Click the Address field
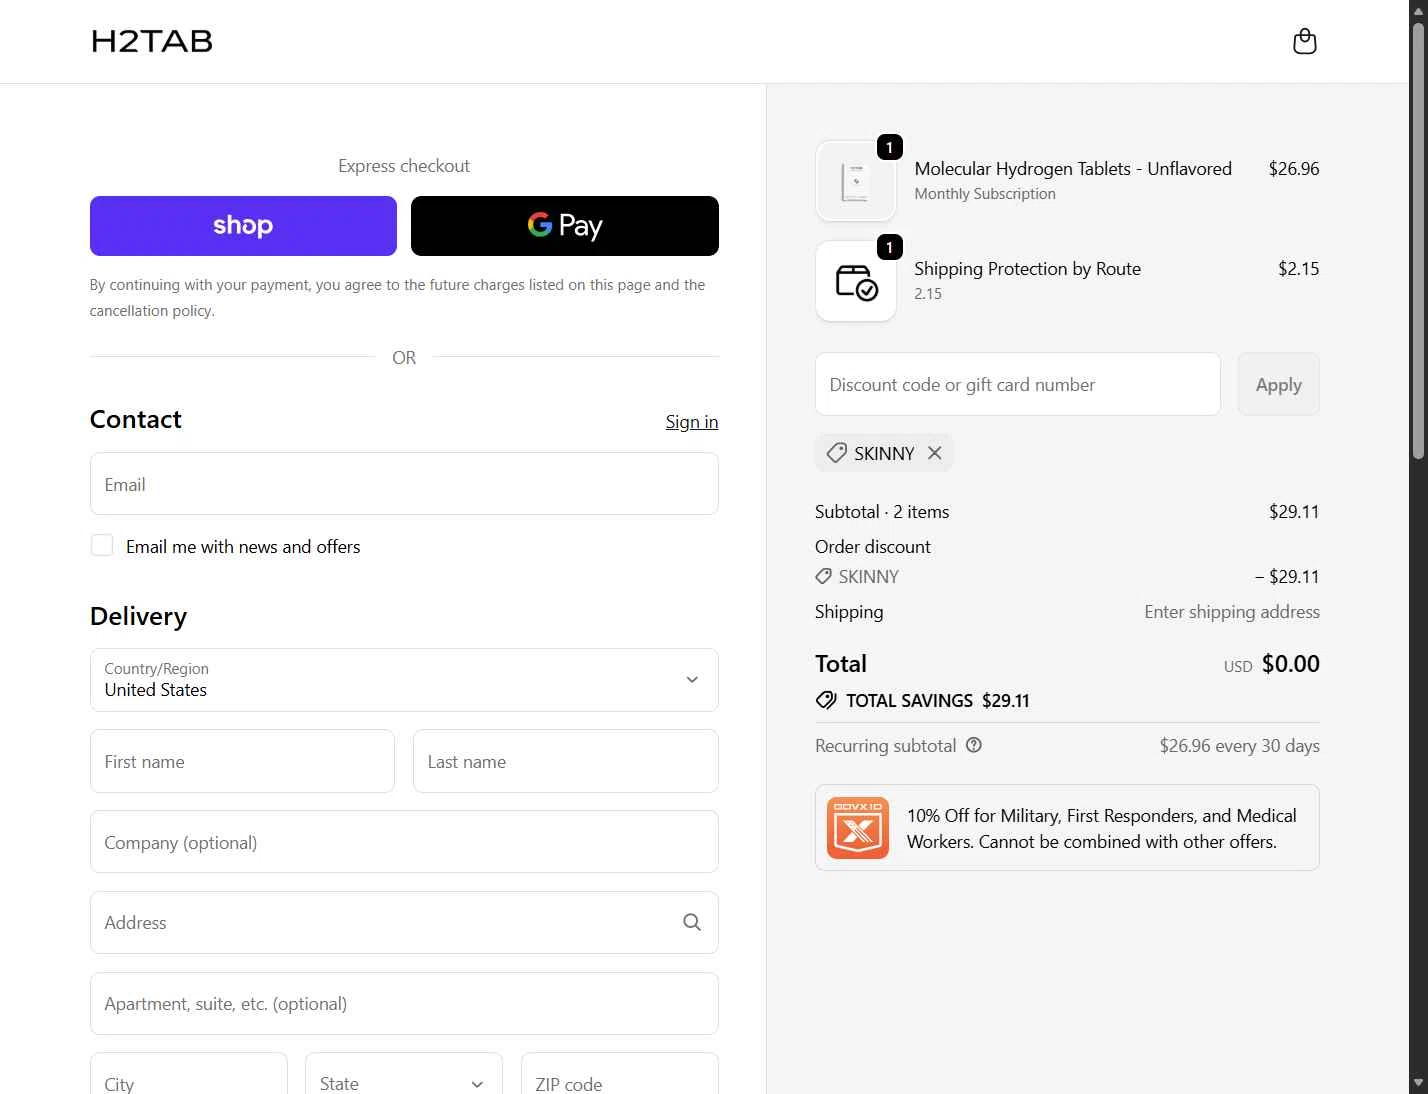 click(404, 922)
